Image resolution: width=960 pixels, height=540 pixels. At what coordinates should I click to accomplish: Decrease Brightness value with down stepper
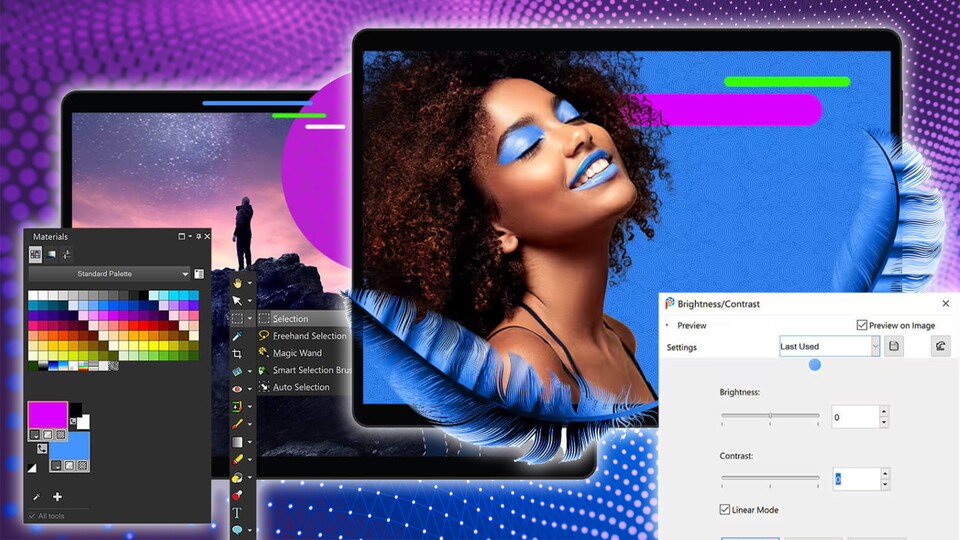pyautogui.click(x=883, y=422)
